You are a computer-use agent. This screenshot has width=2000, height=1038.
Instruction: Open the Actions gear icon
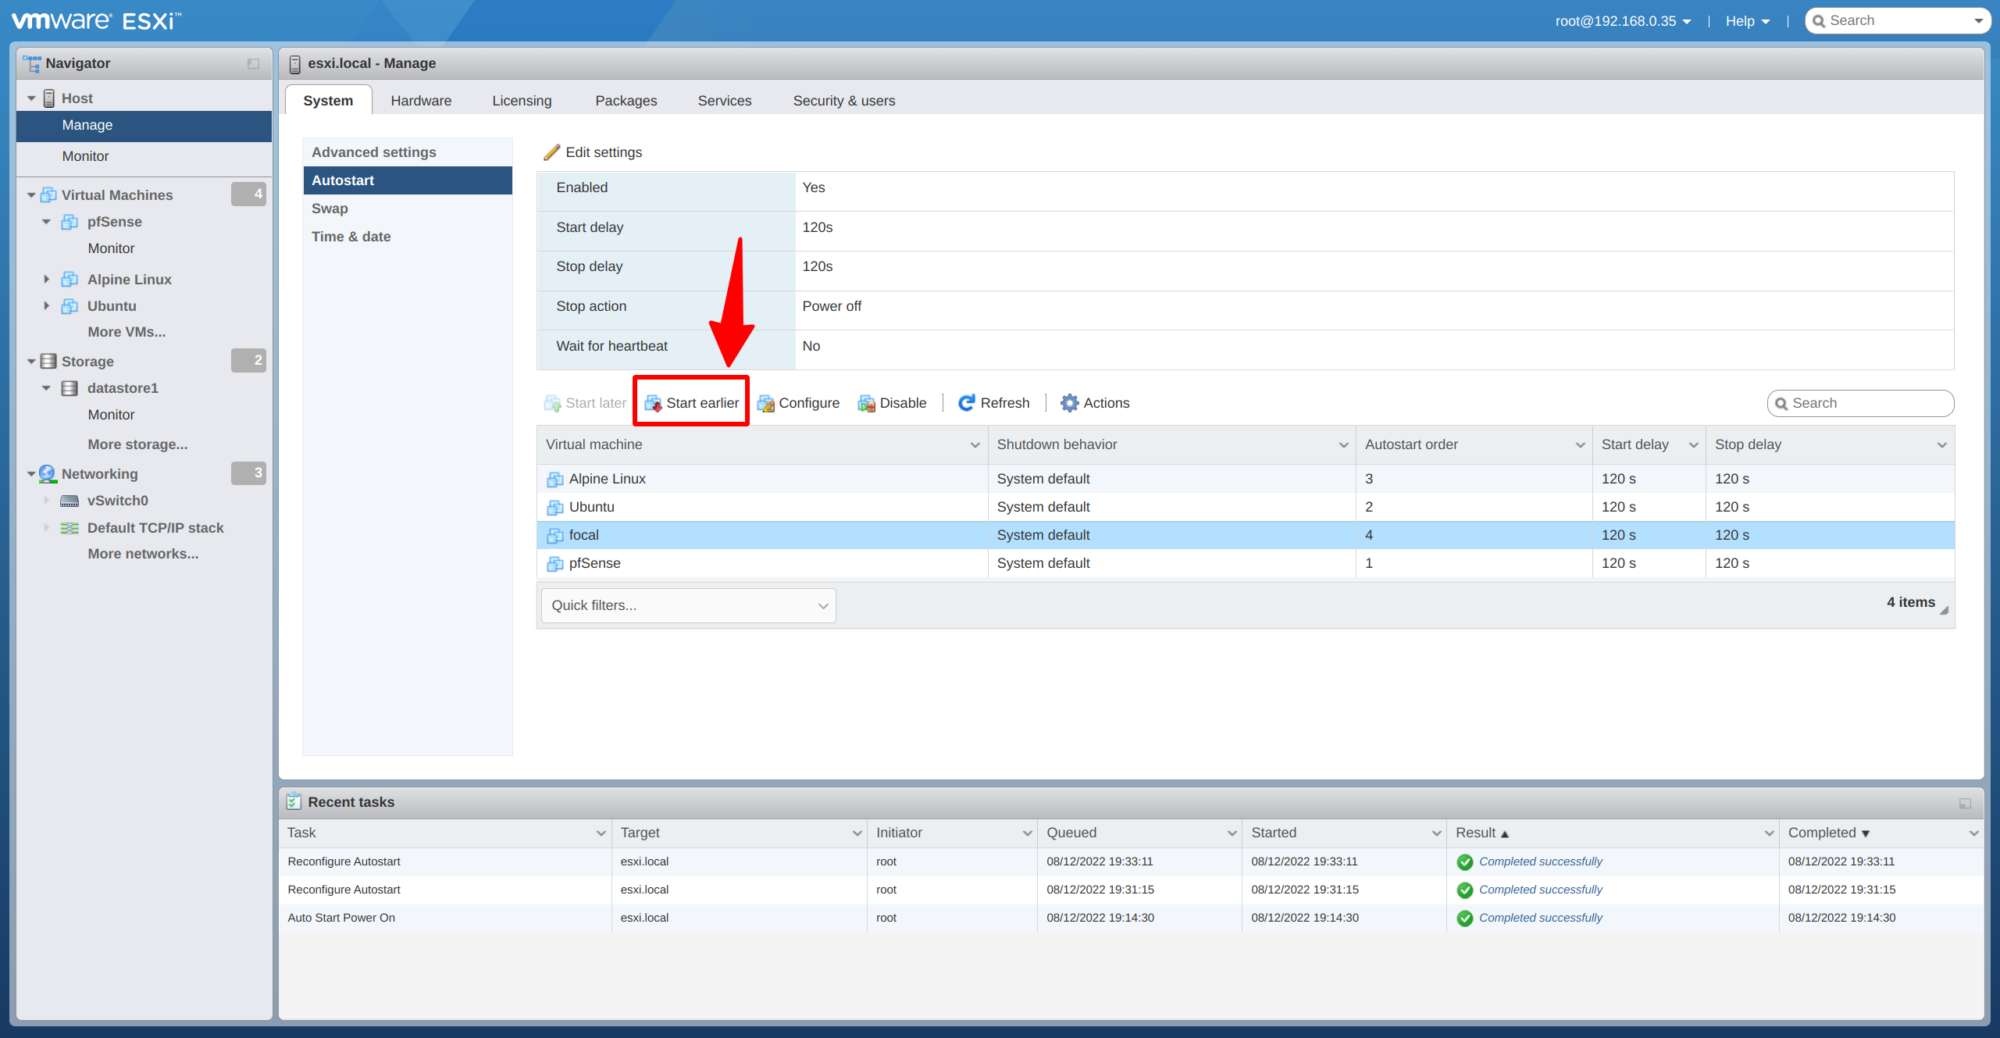pyautogui.click(x=1069, y=403)
